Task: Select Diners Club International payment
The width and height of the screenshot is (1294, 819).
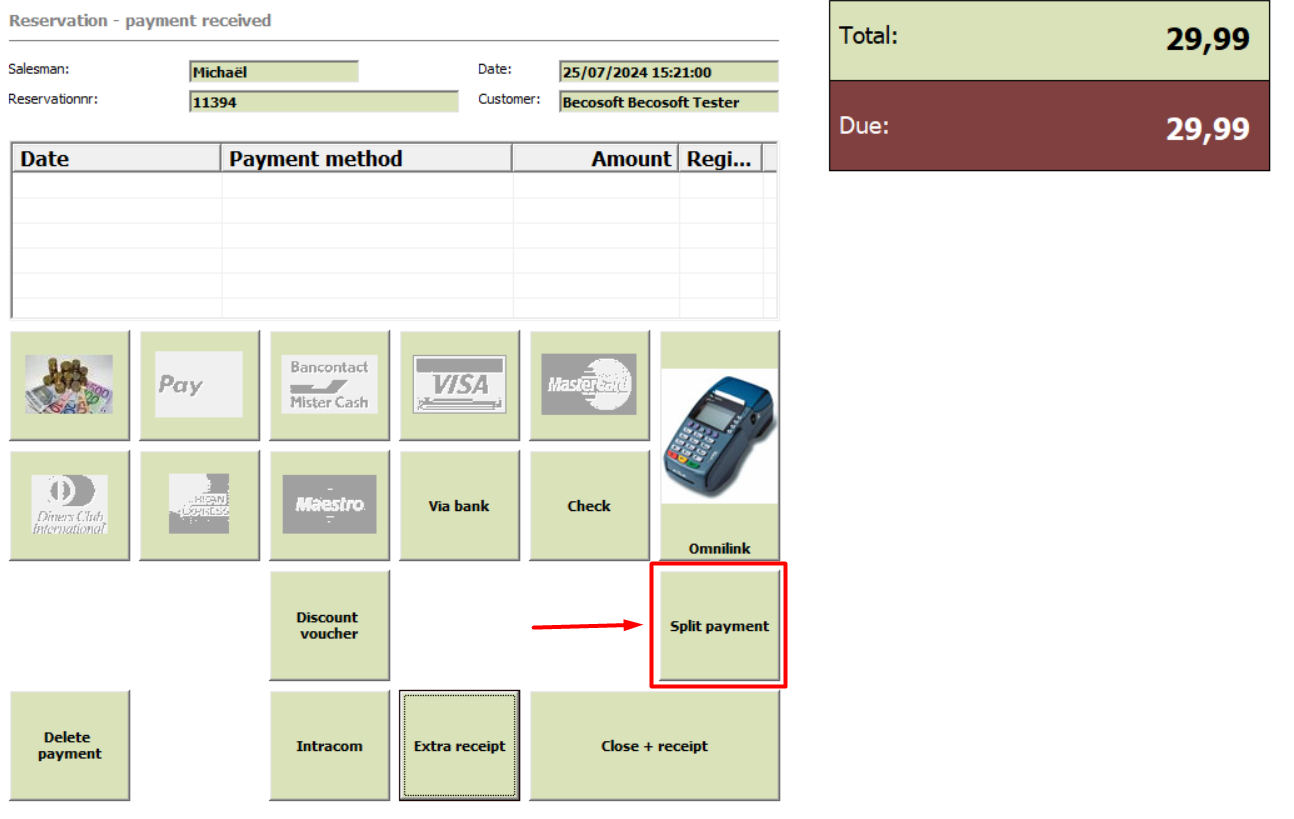Action: (70, 505)
